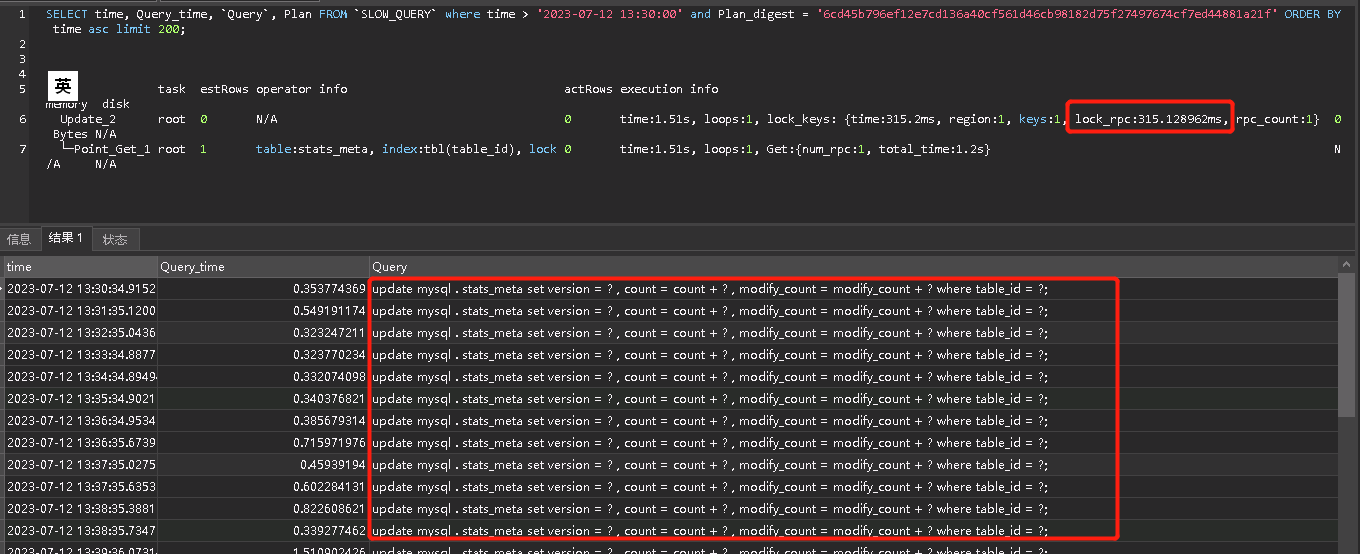Viewport: 1360px width, 554px height.
Task: Select the 结果 1 tab
Action: [x=67, y=238]
